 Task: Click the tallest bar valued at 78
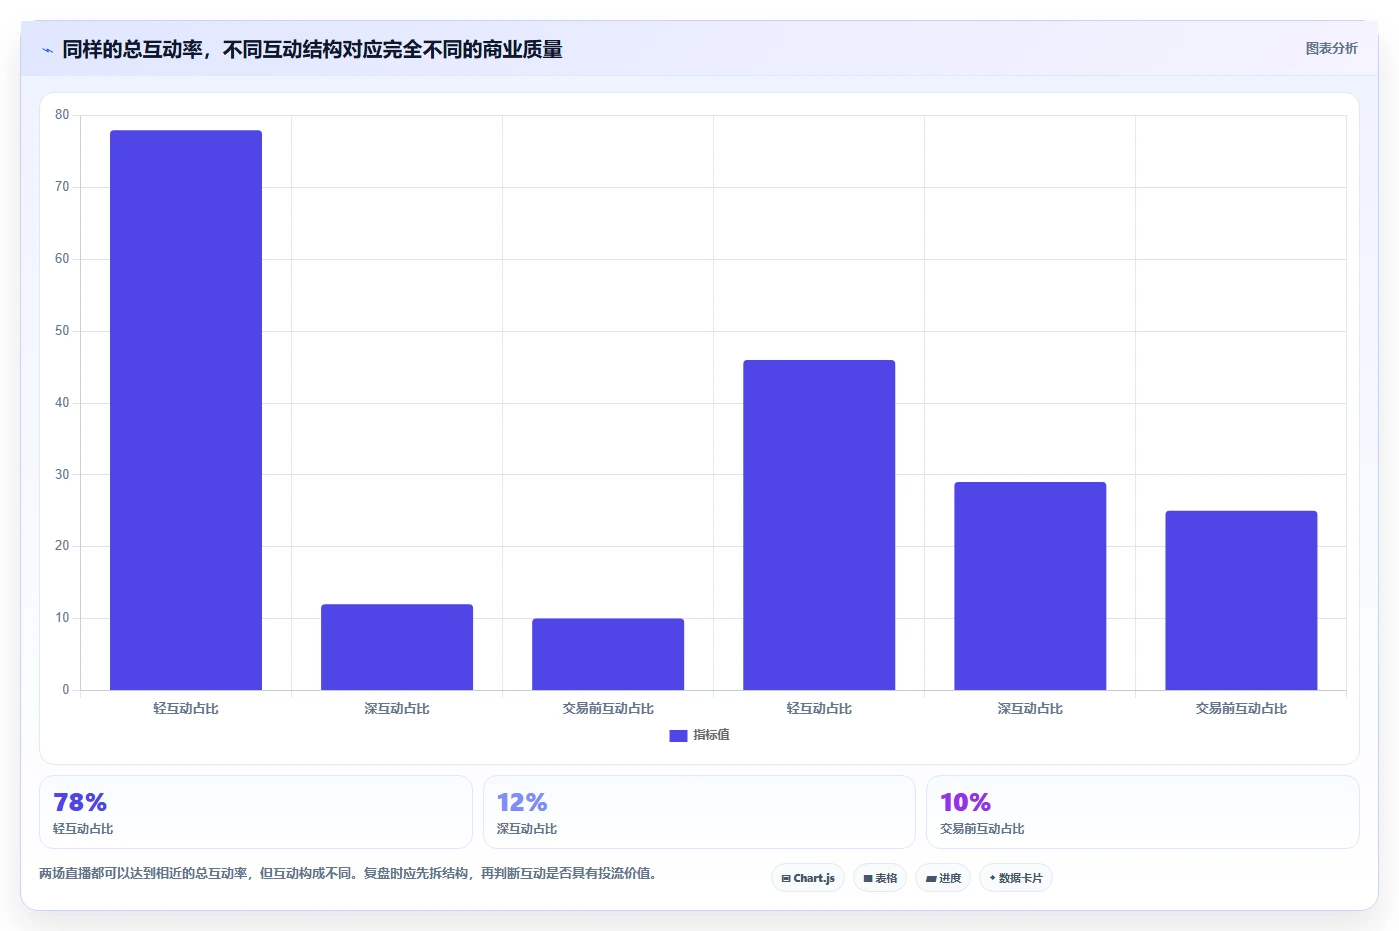pos(186,410)
